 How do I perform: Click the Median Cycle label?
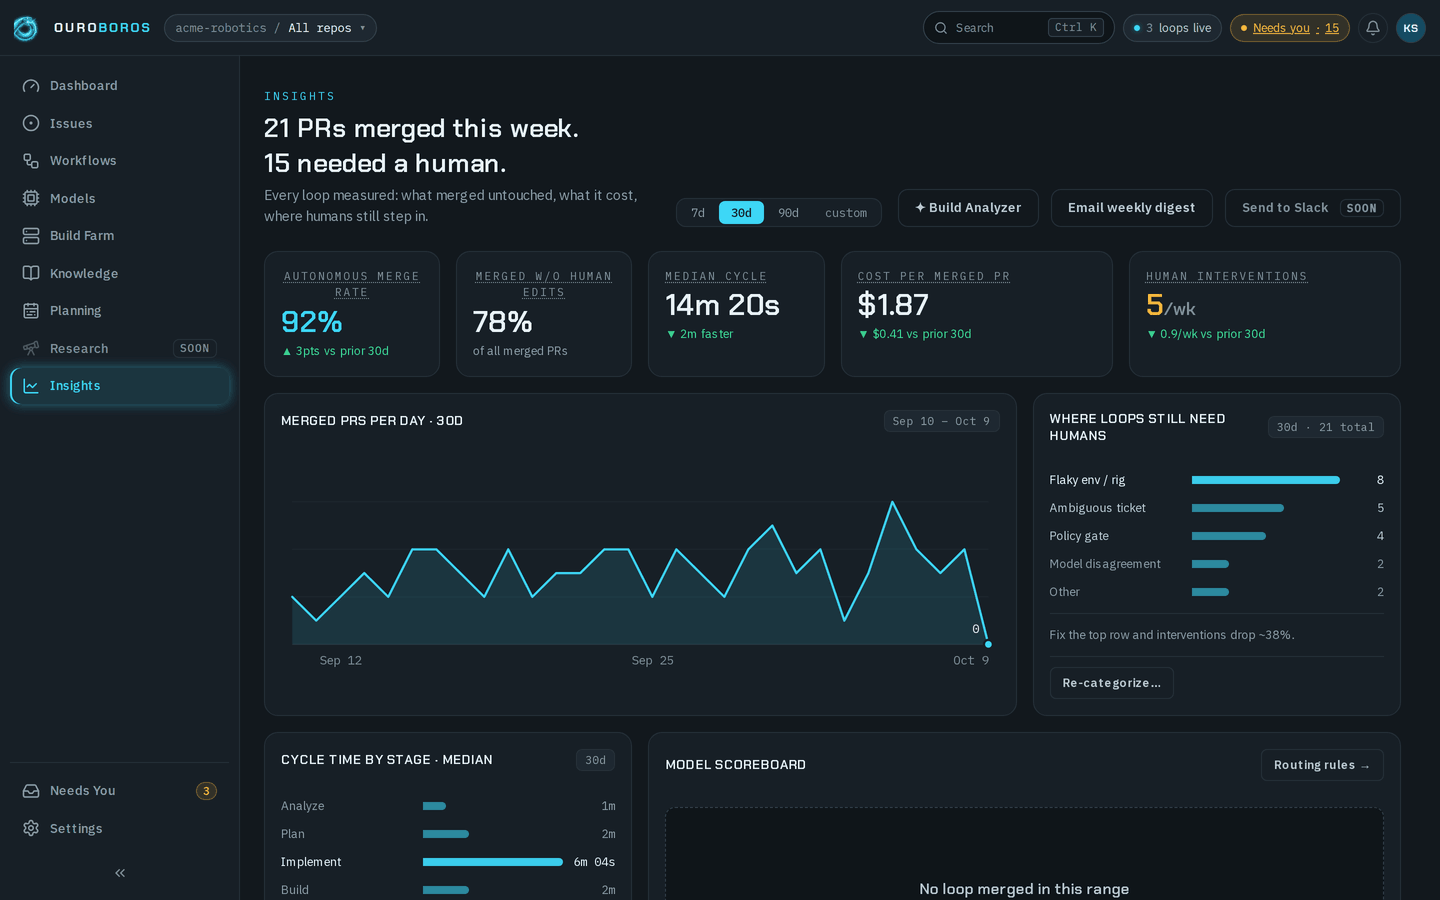(x=716, y=276)
